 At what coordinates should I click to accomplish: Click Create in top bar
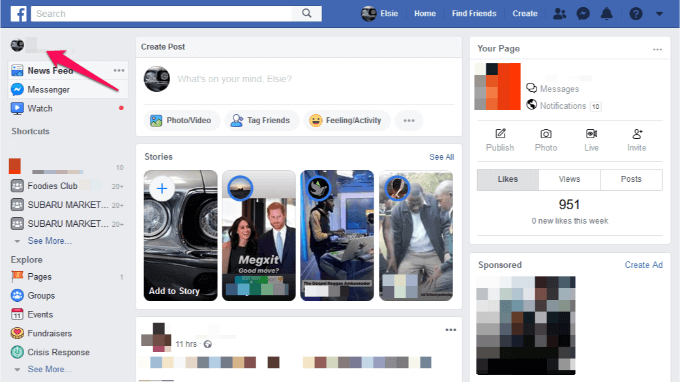tap(525, 13)
